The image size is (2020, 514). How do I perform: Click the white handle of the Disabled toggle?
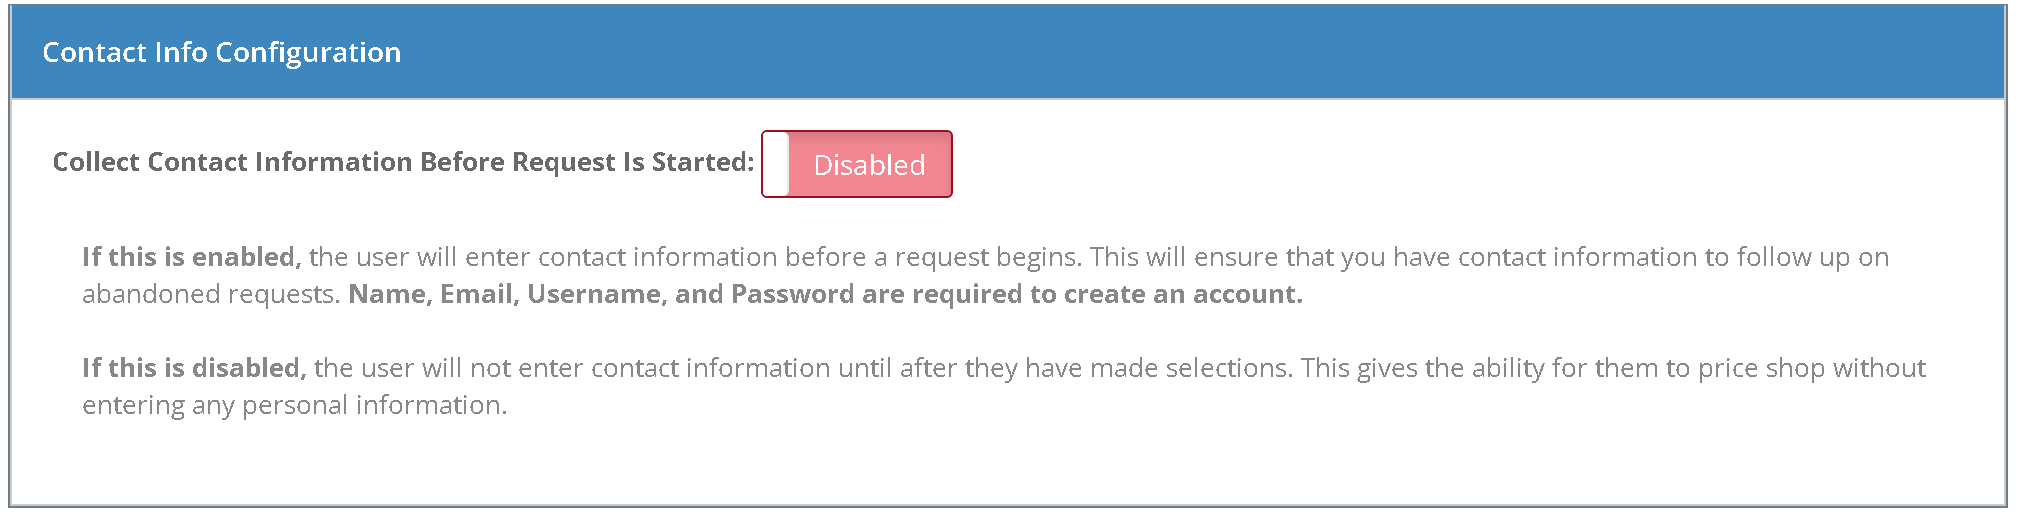pyautogui.click(x=776, y=164)
